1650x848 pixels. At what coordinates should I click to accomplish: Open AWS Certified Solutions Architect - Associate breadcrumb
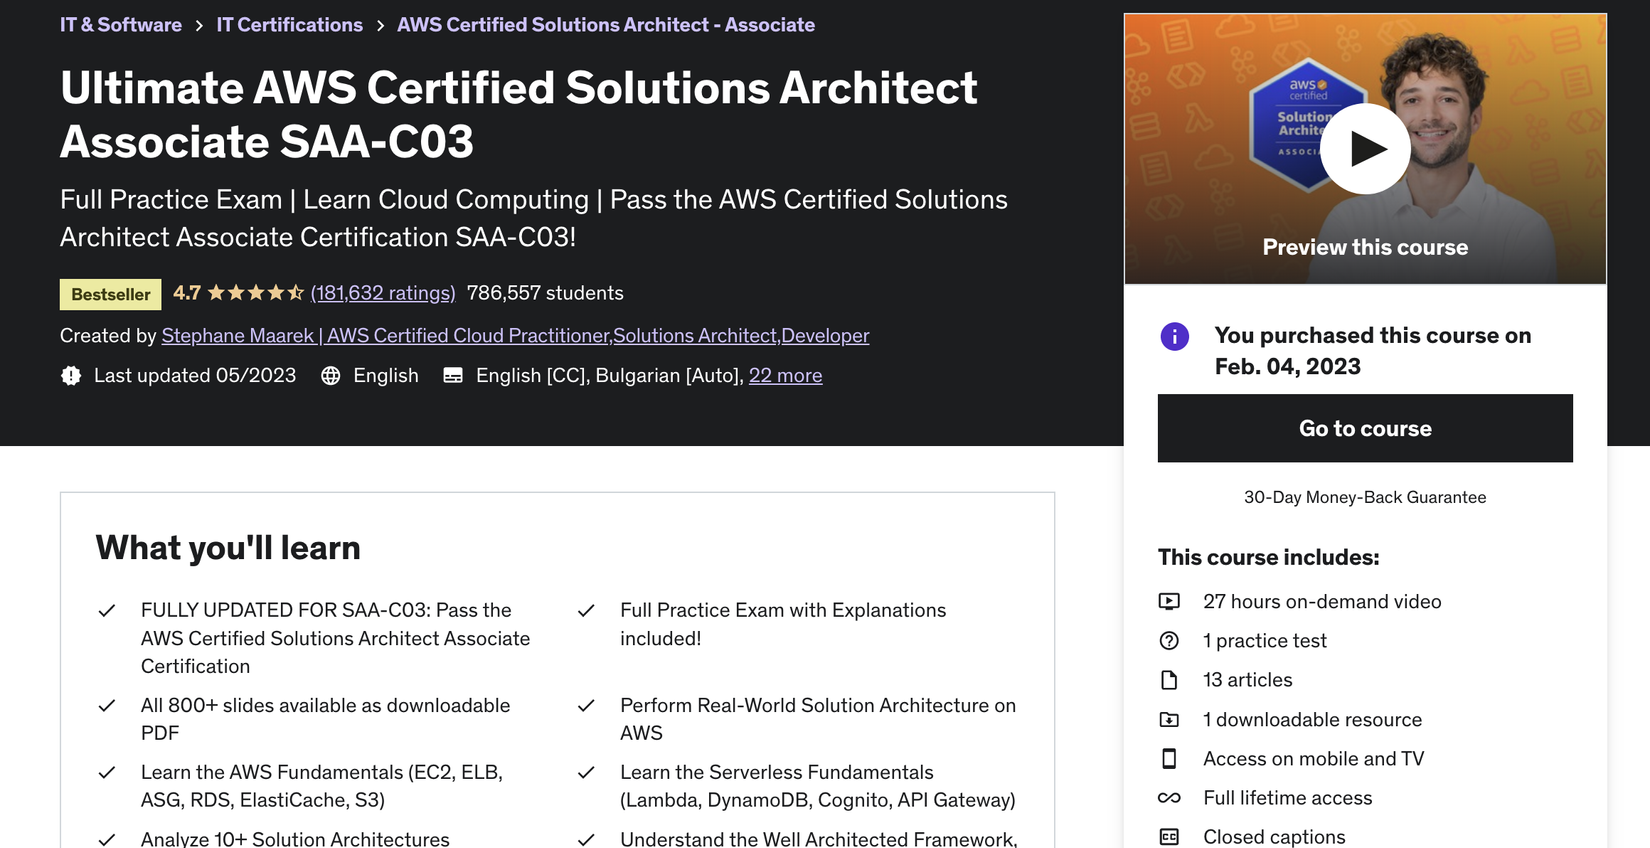click(605, 25)
